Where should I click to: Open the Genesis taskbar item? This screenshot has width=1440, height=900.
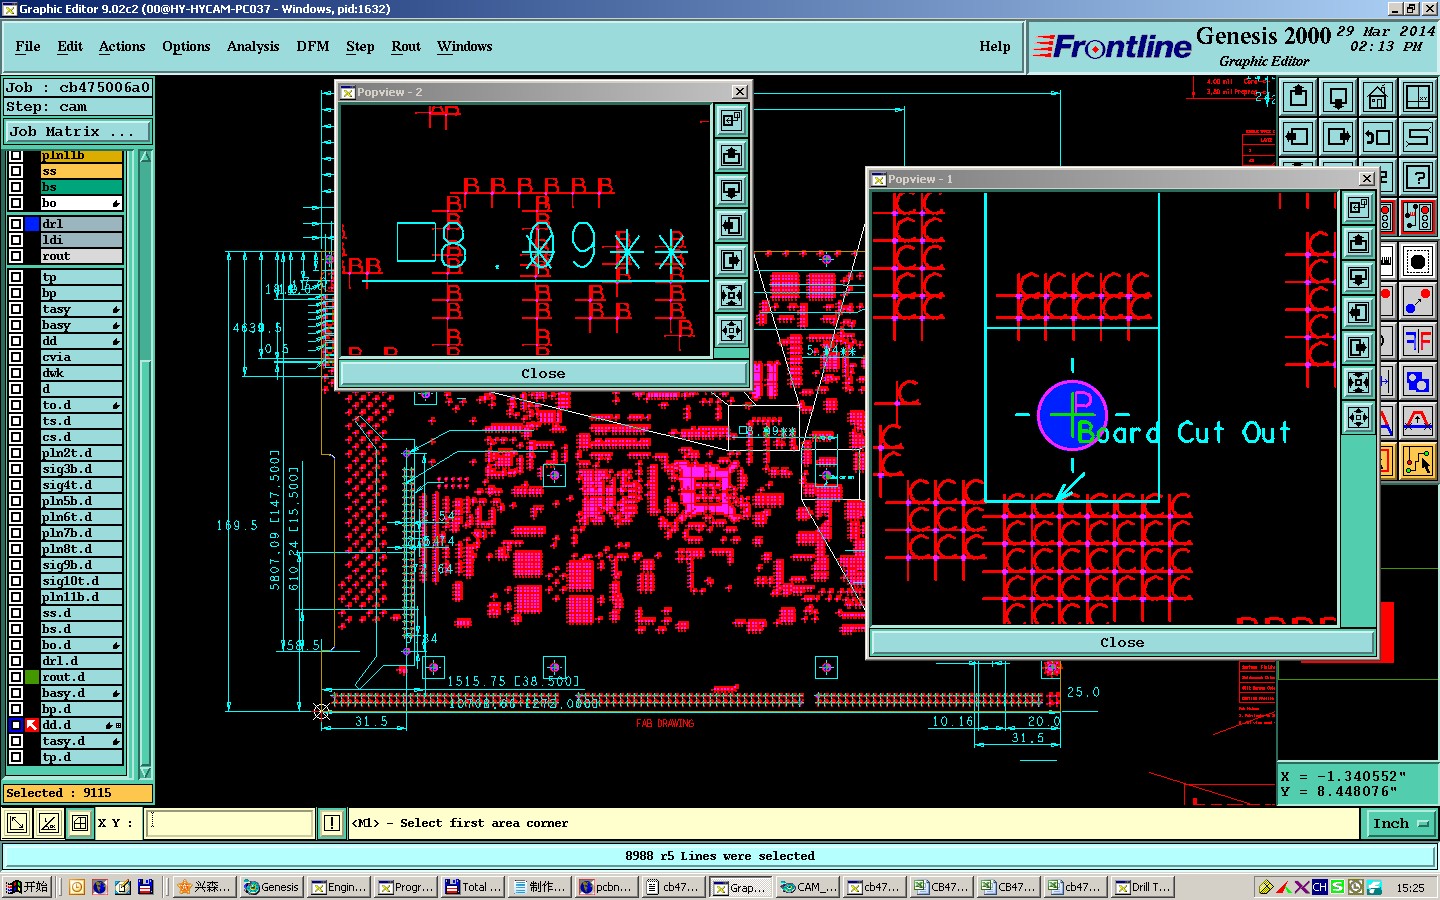[272, 887]
